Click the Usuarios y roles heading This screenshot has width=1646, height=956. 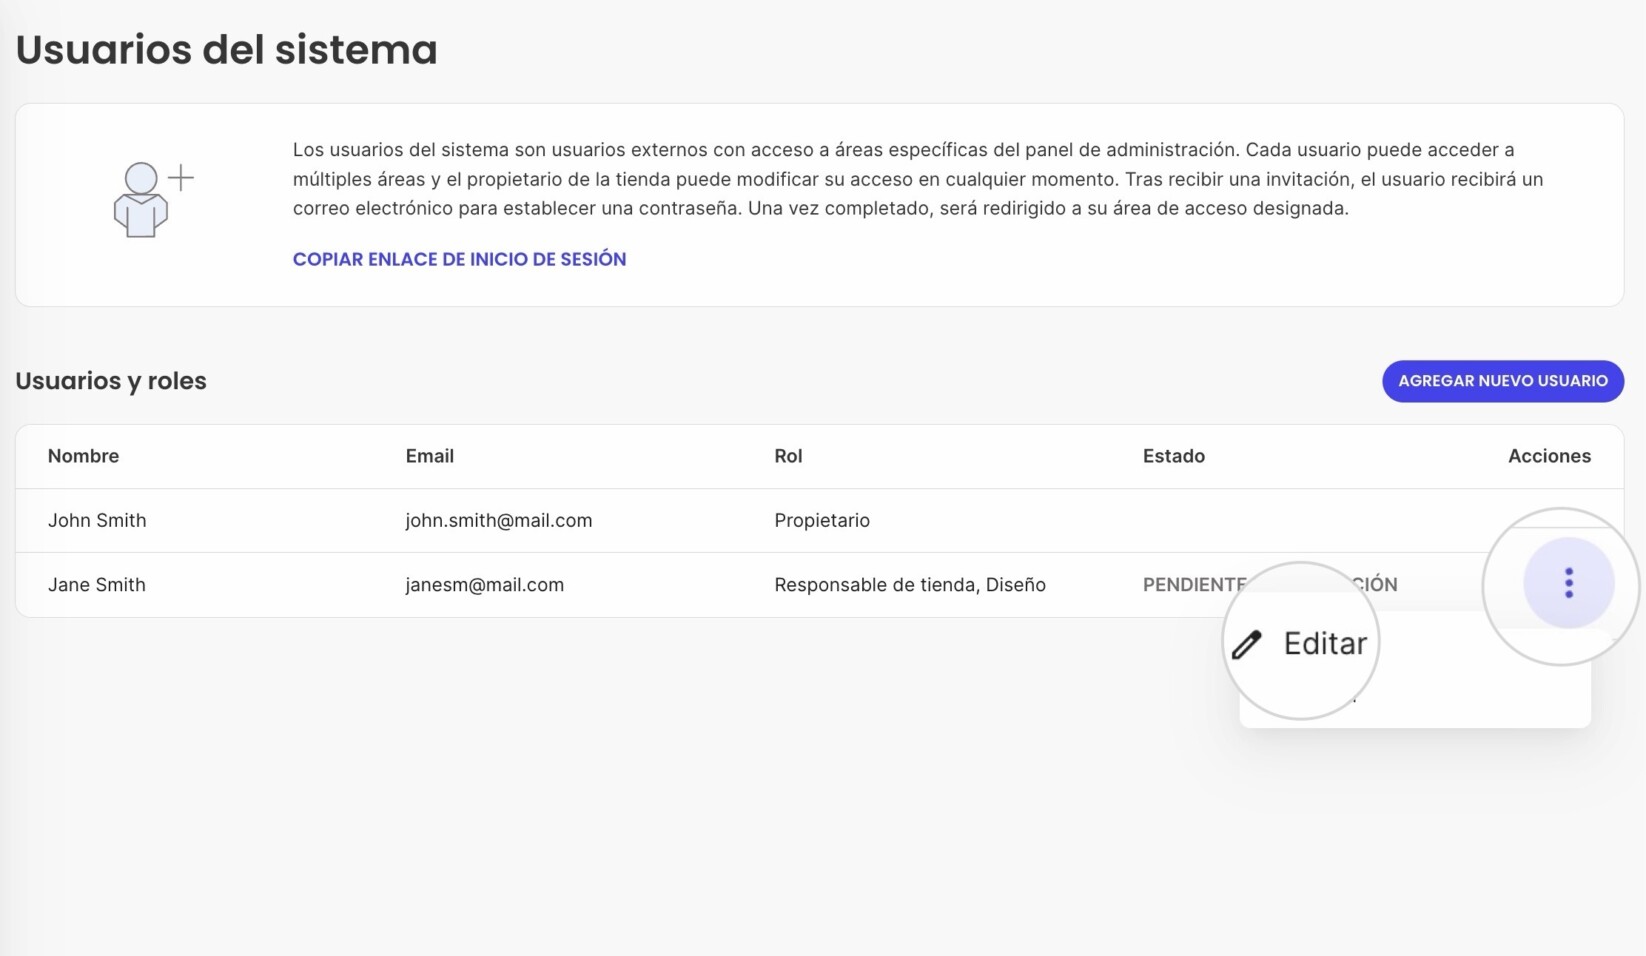point(111,381)
